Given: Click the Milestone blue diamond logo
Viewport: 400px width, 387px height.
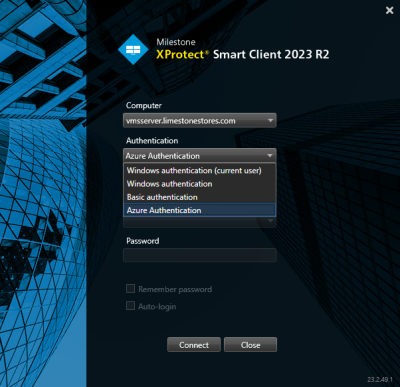Looking at the screenshot, I should click(133, 49).
